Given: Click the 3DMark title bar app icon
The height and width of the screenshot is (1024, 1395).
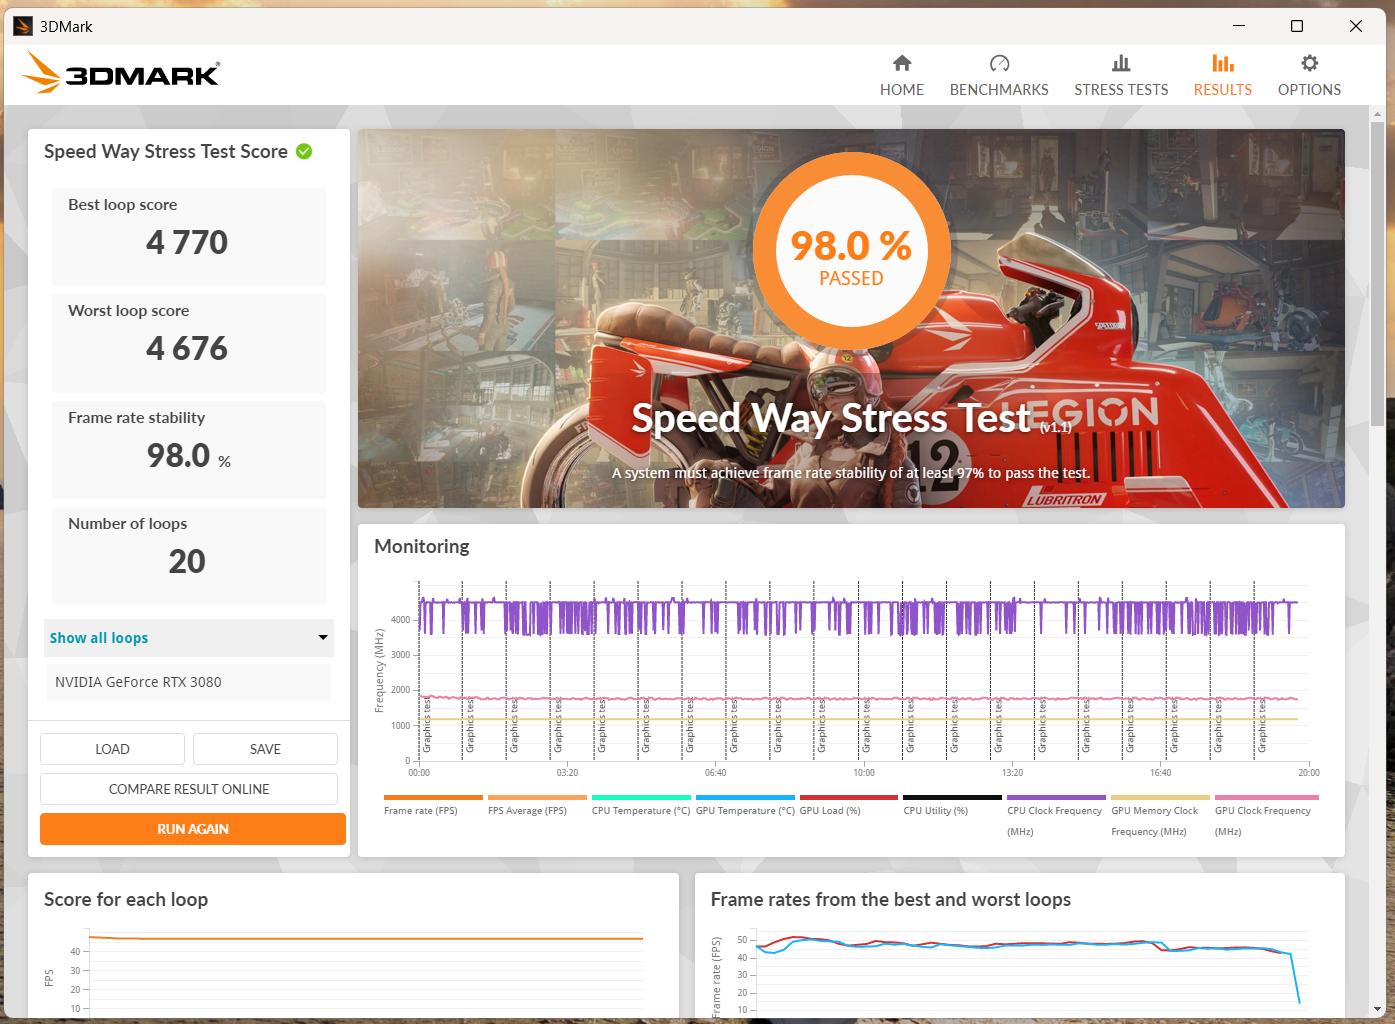Looking at the screenshot, I should tap(22, 26).
